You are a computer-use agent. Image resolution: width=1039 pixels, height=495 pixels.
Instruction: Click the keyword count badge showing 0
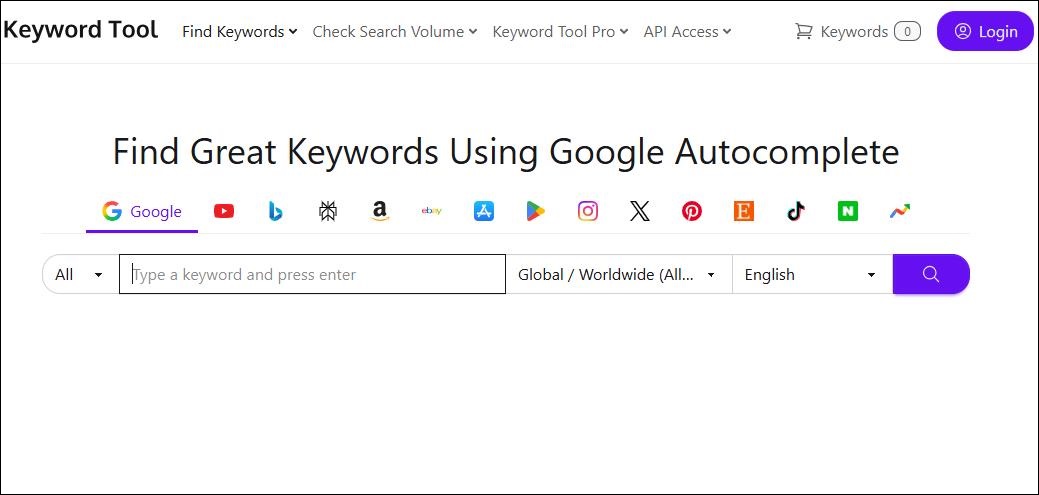[907, 31]
